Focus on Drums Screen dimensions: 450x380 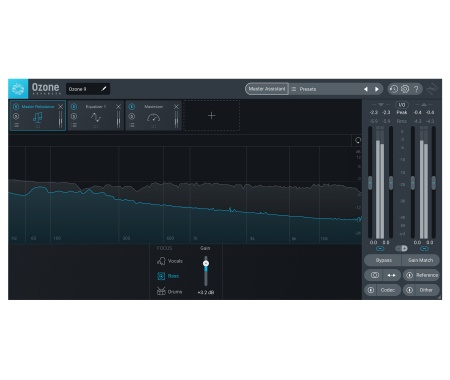170,291
